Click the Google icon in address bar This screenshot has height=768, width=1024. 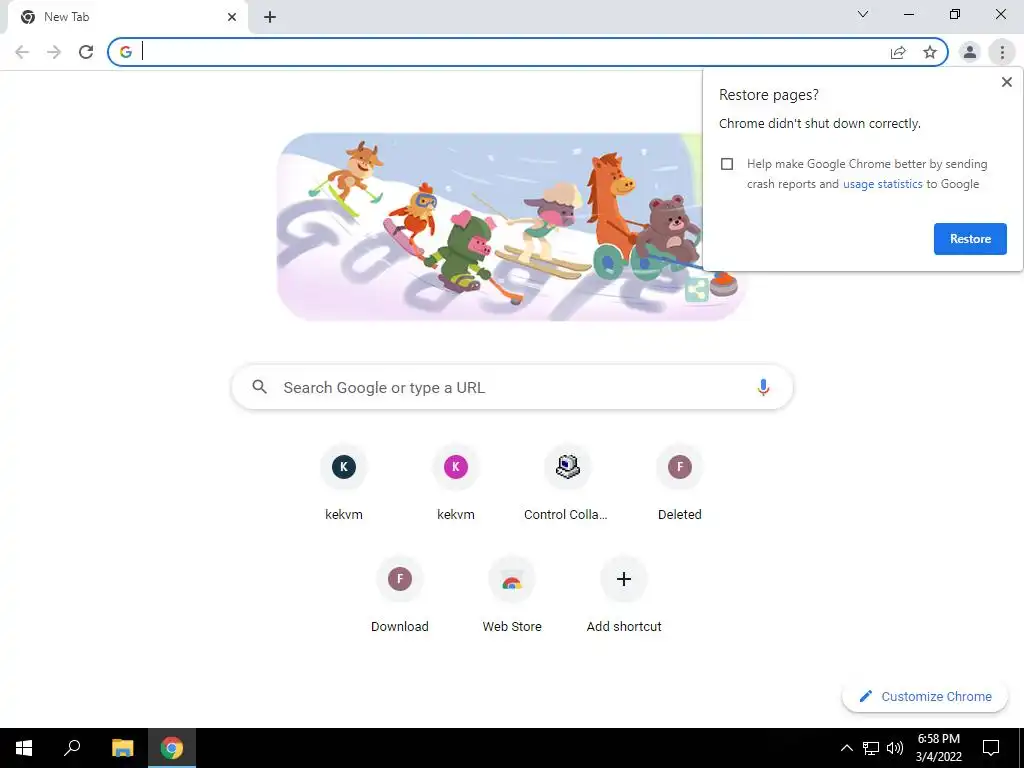(126, 52)
